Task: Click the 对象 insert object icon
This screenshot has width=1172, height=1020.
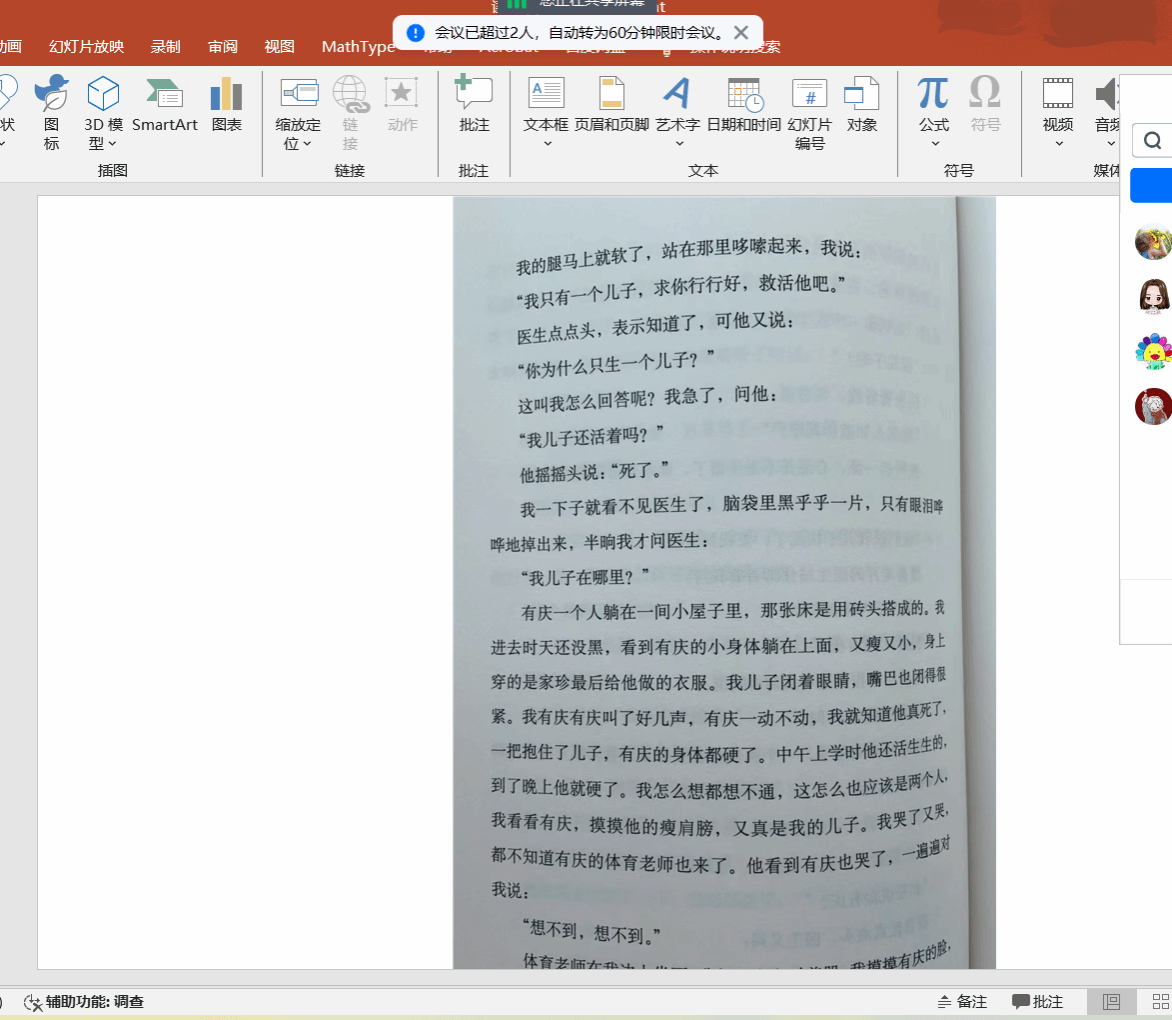Action: click(x=861, y=105)
